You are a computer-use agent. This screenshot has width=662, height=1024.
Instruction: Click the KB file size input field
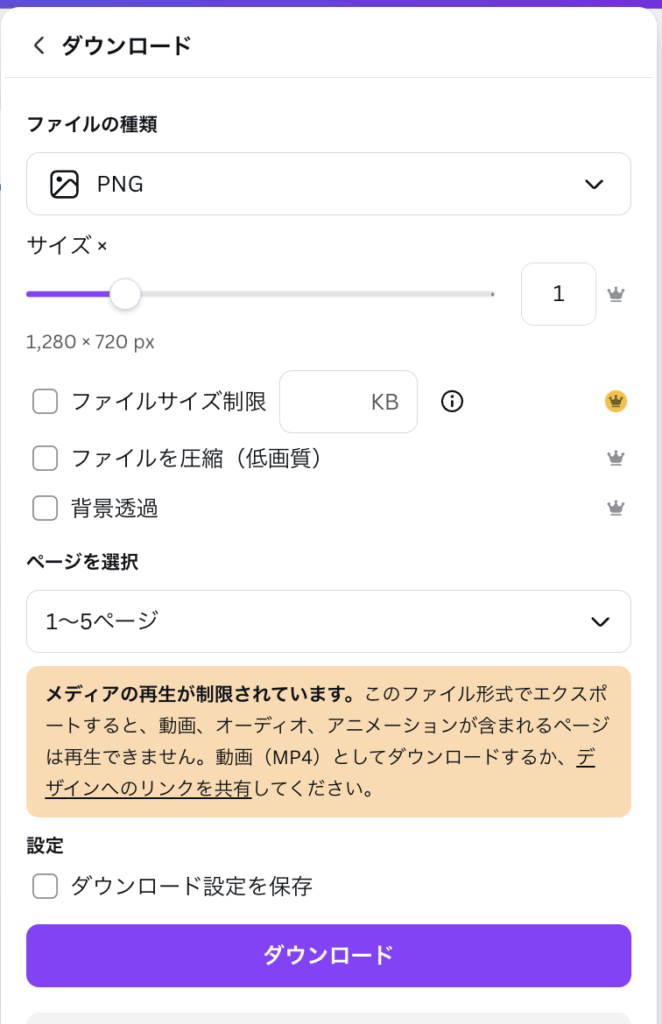tap(348, 402)
